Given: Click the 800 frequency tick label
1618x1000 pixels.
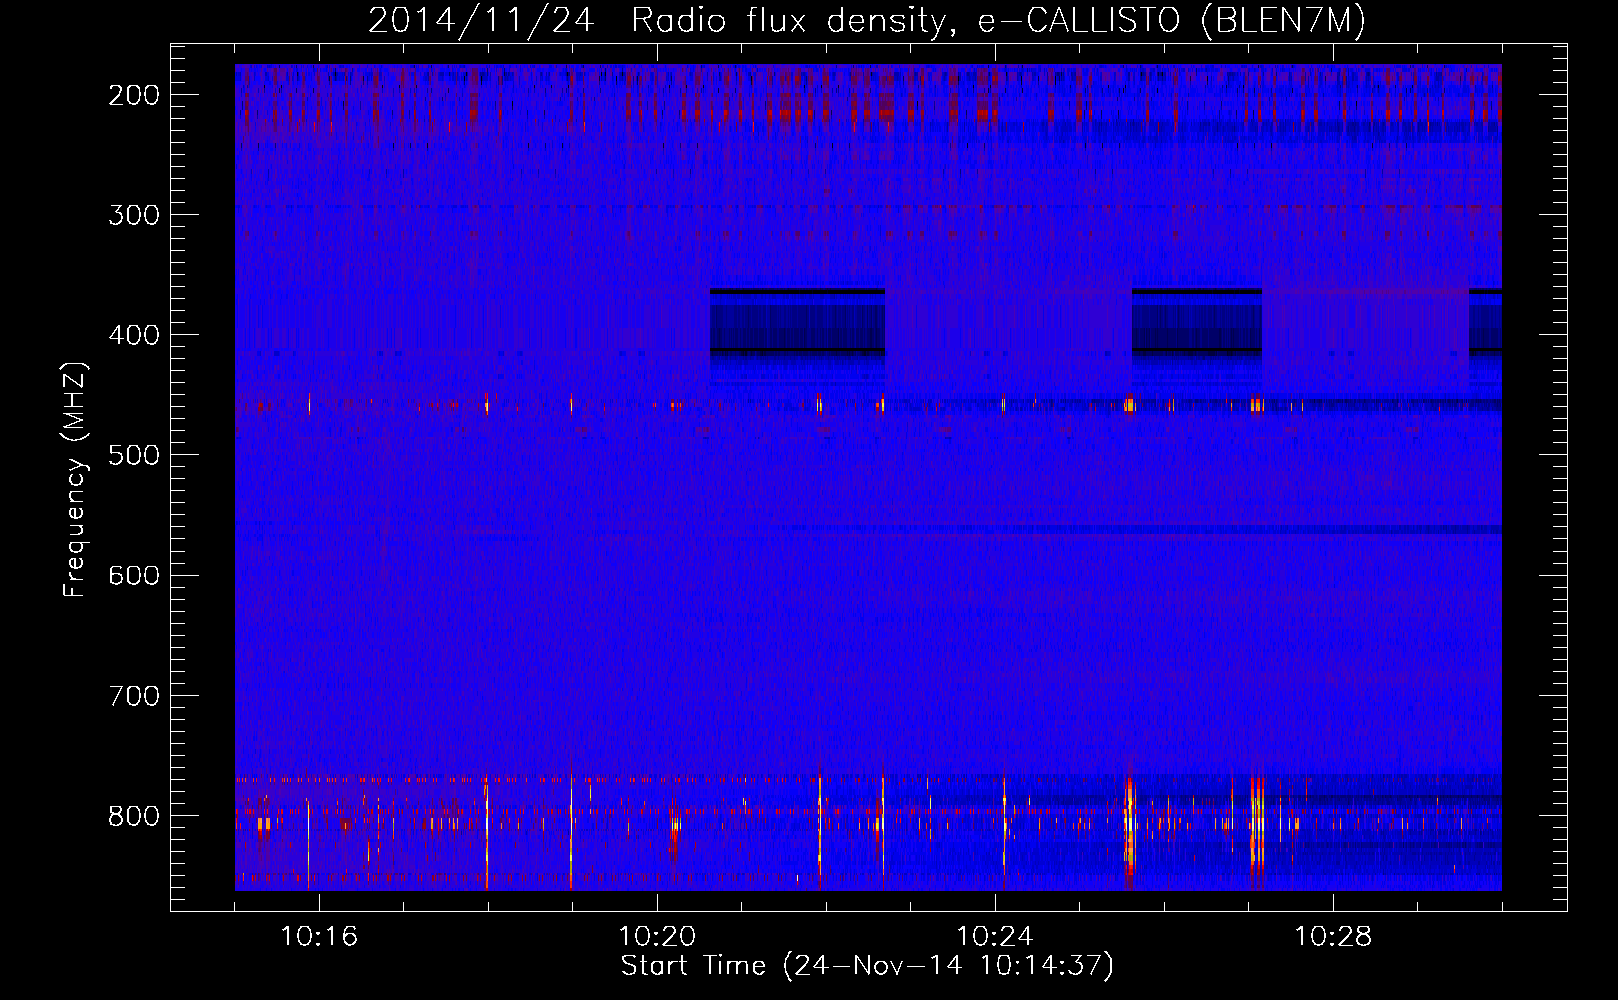Looking at the screenshot, I should pyautogui.click(x=134, y=815).
